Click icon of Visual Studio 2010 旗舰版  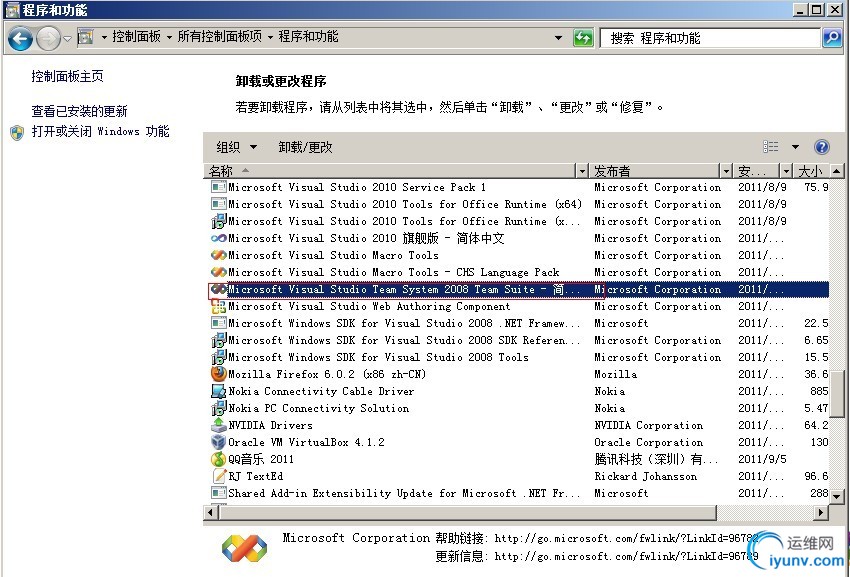pos(218,238)
